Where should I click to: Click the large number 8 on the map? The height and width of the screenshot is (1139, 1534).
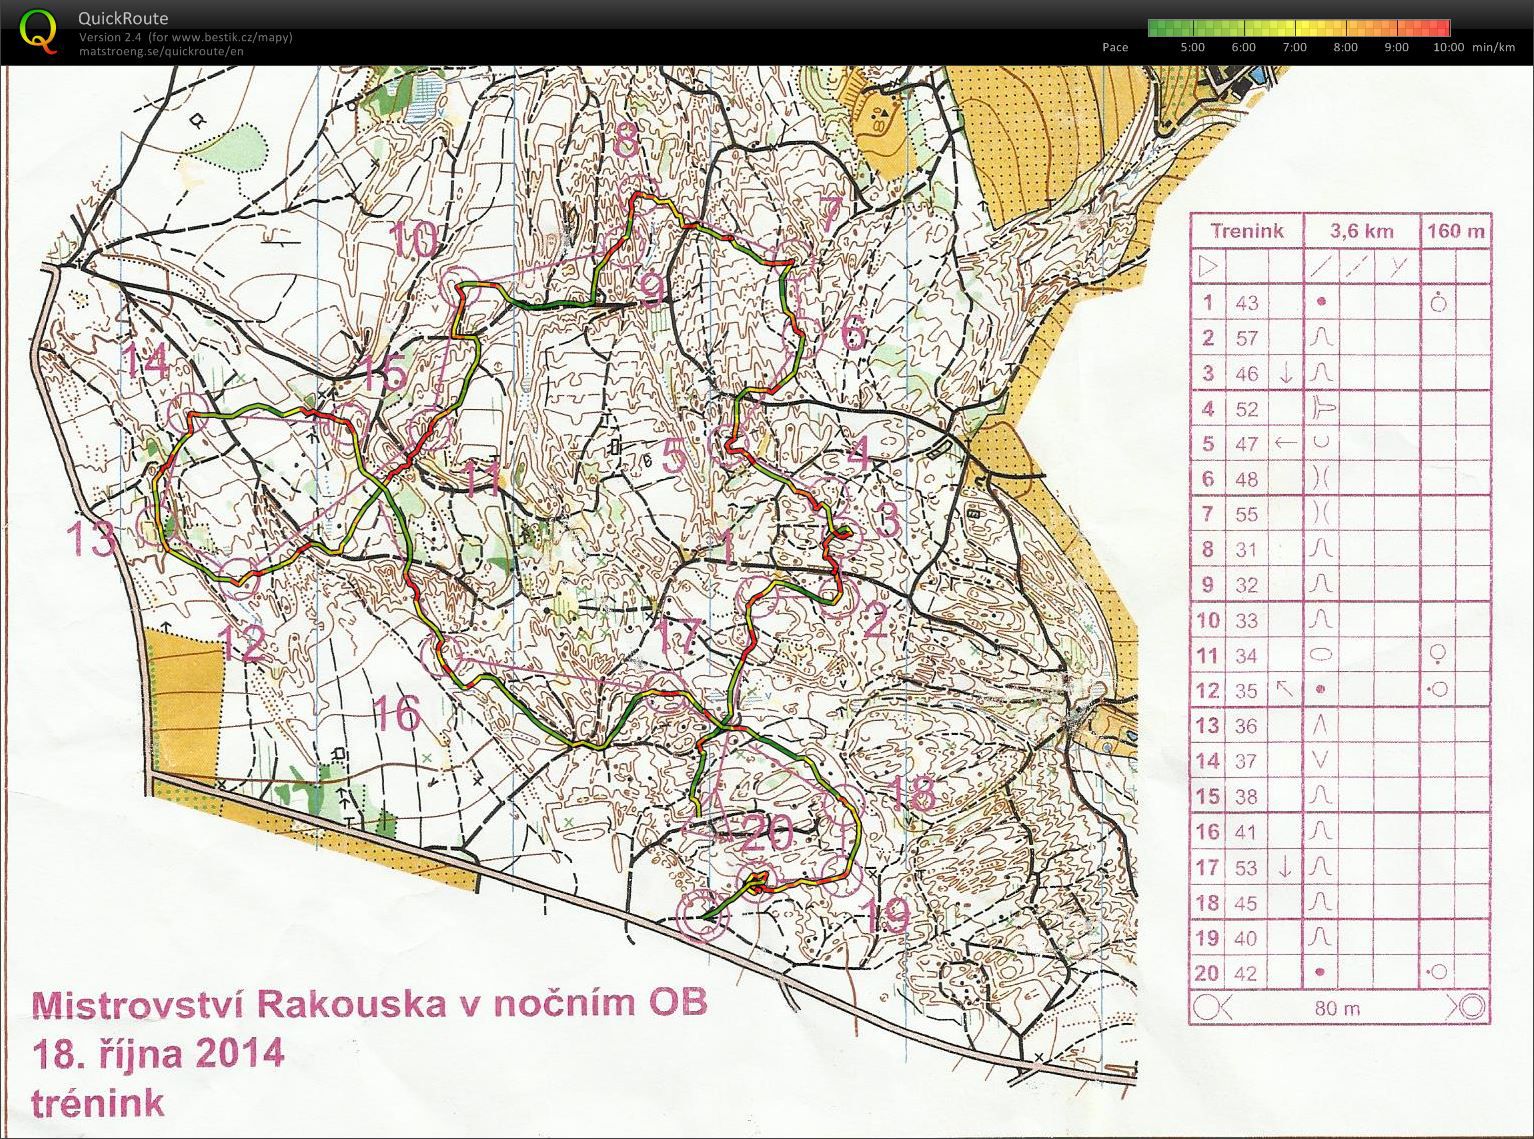[626, 140]
